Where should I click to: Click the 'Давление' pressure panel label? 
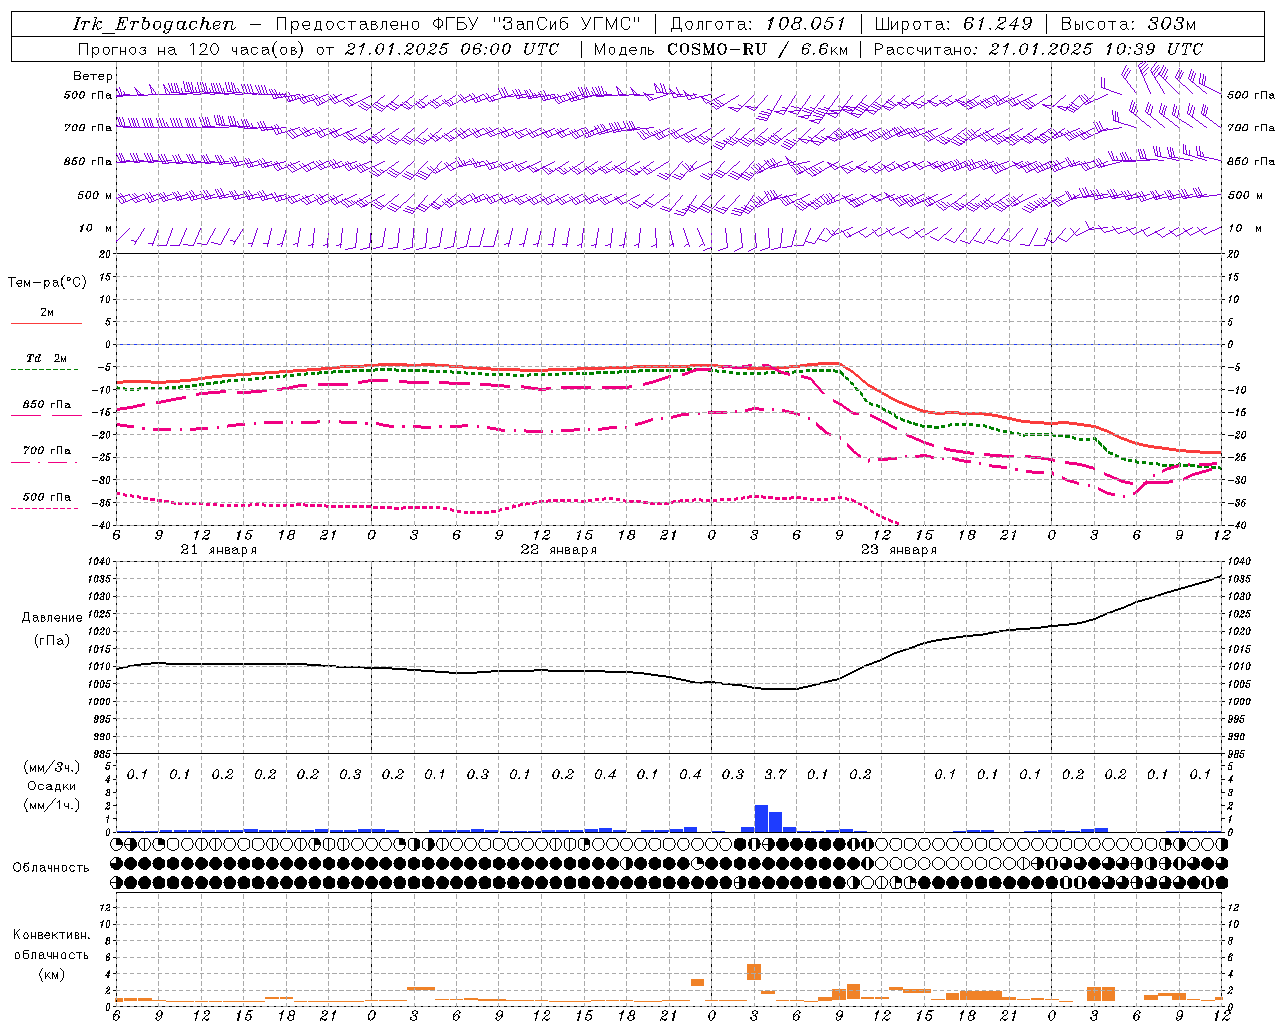(52, 618)
